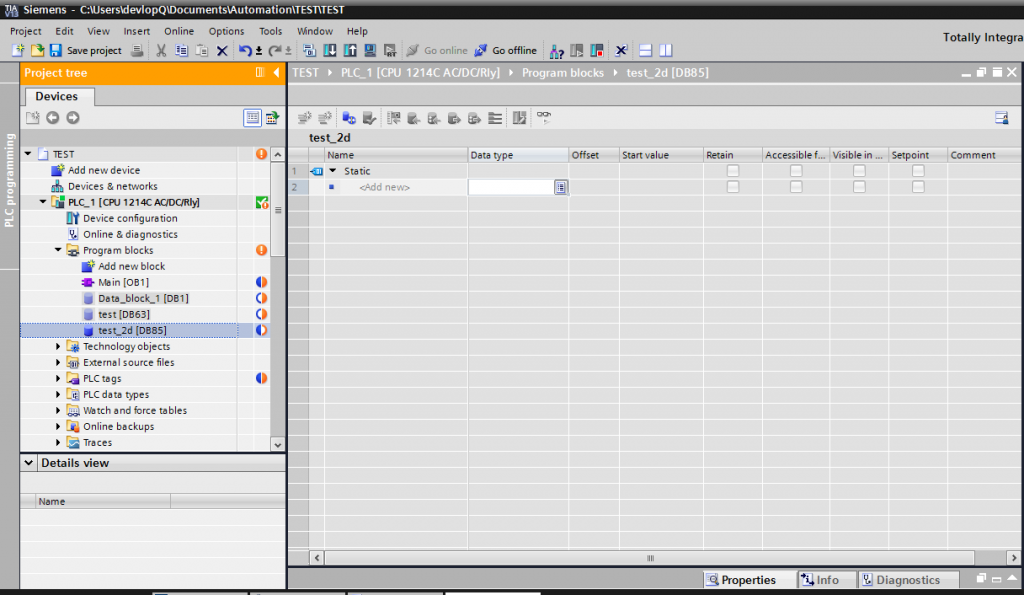Click the Cross-references icon
Screen dimensions: 1024x595
pyautogui.click(x=621, y=50)
